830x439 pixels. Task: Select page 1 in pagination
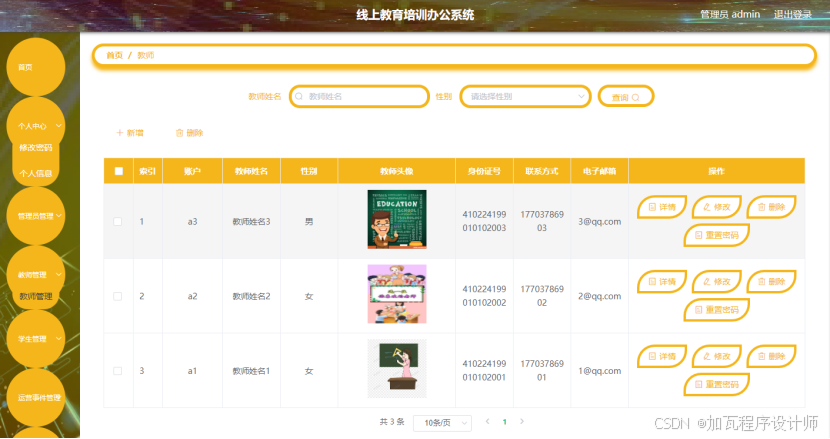[504, 422]
